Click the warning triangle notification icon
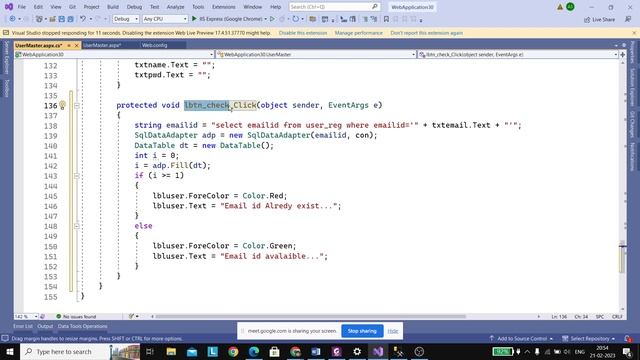Image resolution: width=640 pixels, height=360 pixels. tap(560, 7)
